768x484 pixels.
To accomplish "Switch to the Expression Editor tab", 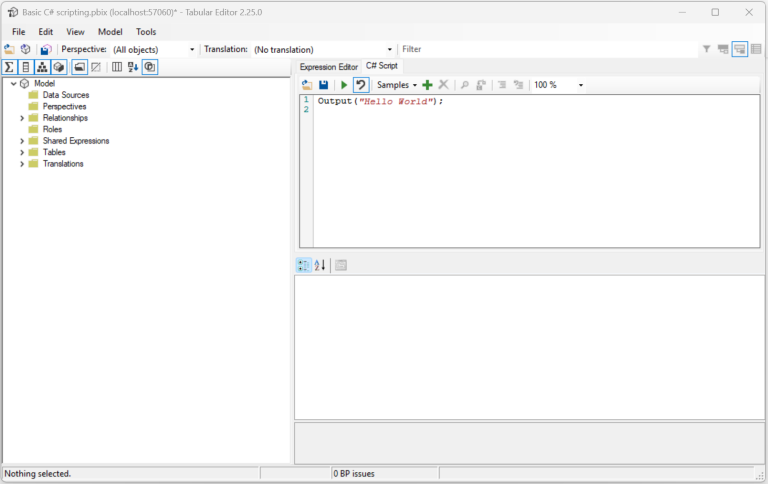I will point(329,67).
